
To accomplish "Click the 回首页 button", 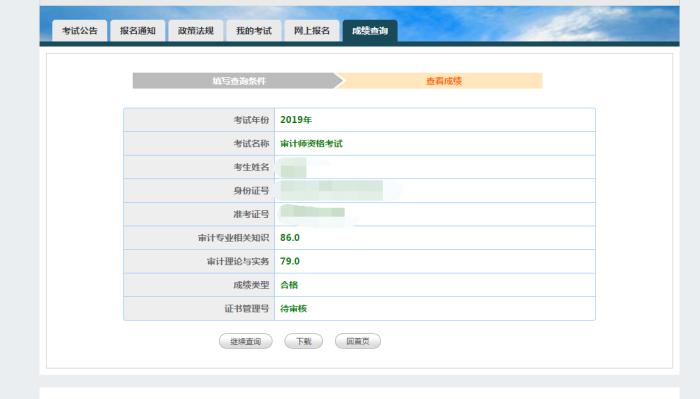I will coord(358,341).
